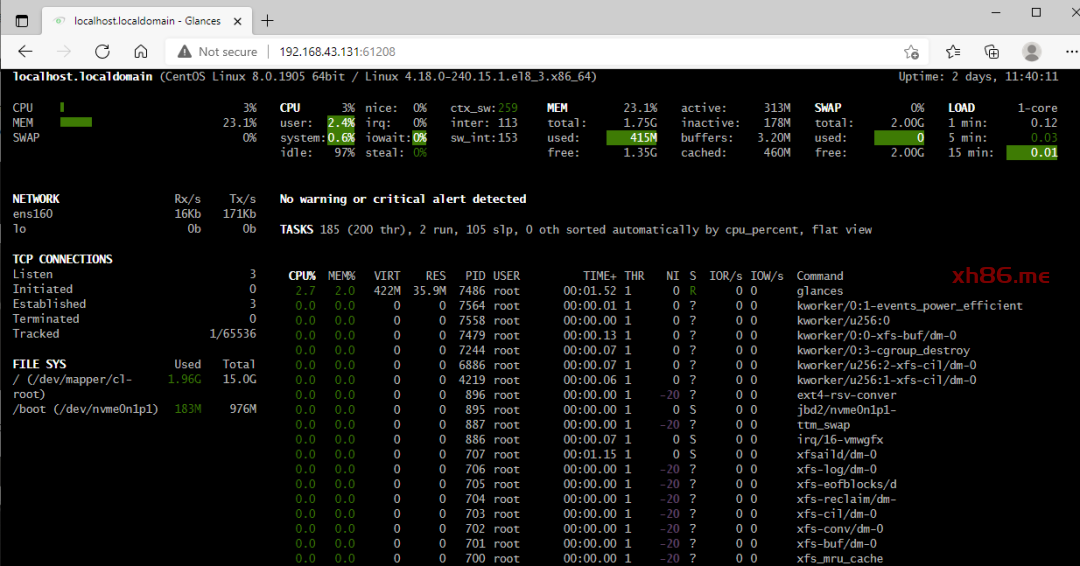This screenshot has width=1080, height=566.
Task: Add this page to favorites
Action: (911, 52)
